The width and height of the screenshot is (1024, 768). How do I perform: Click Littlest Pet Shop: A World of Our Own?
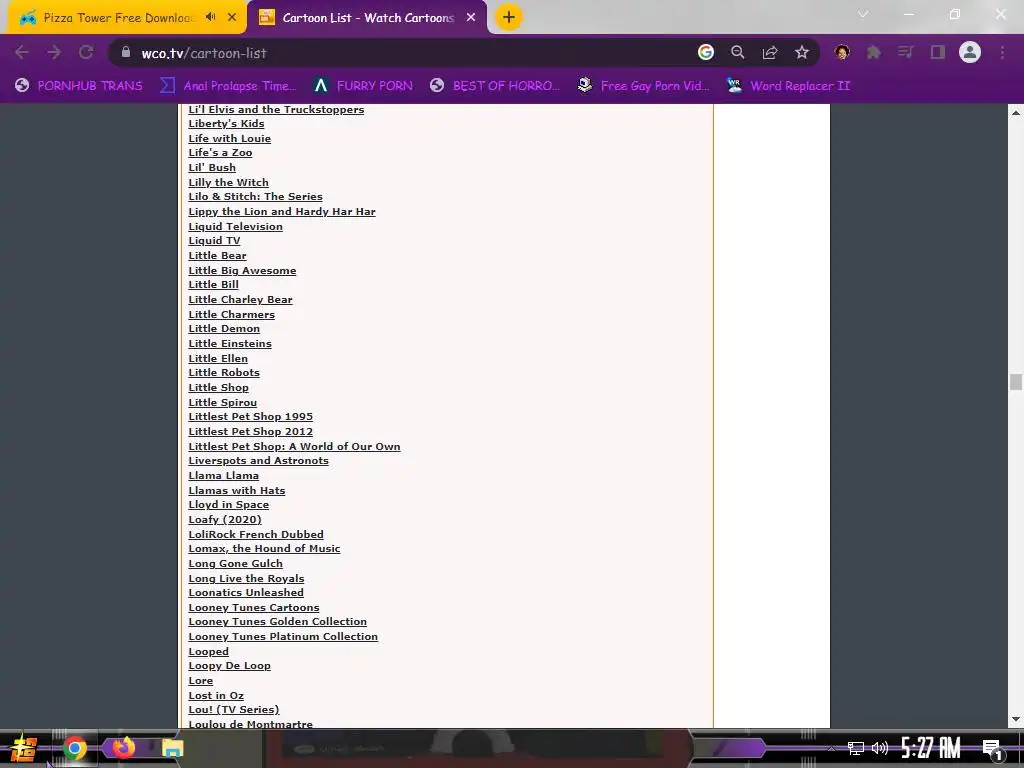click(295, 447)
